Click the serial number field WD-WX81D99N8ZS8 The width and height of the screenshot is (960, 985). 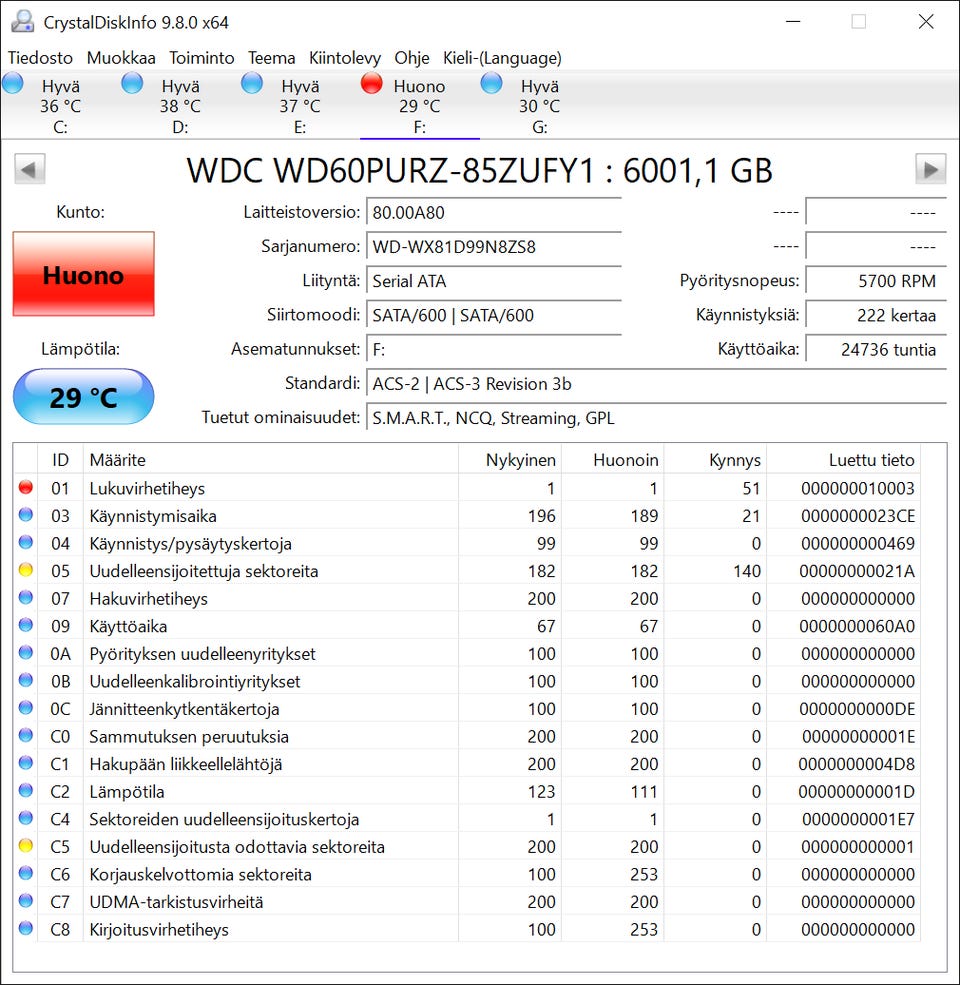(494, 247)
